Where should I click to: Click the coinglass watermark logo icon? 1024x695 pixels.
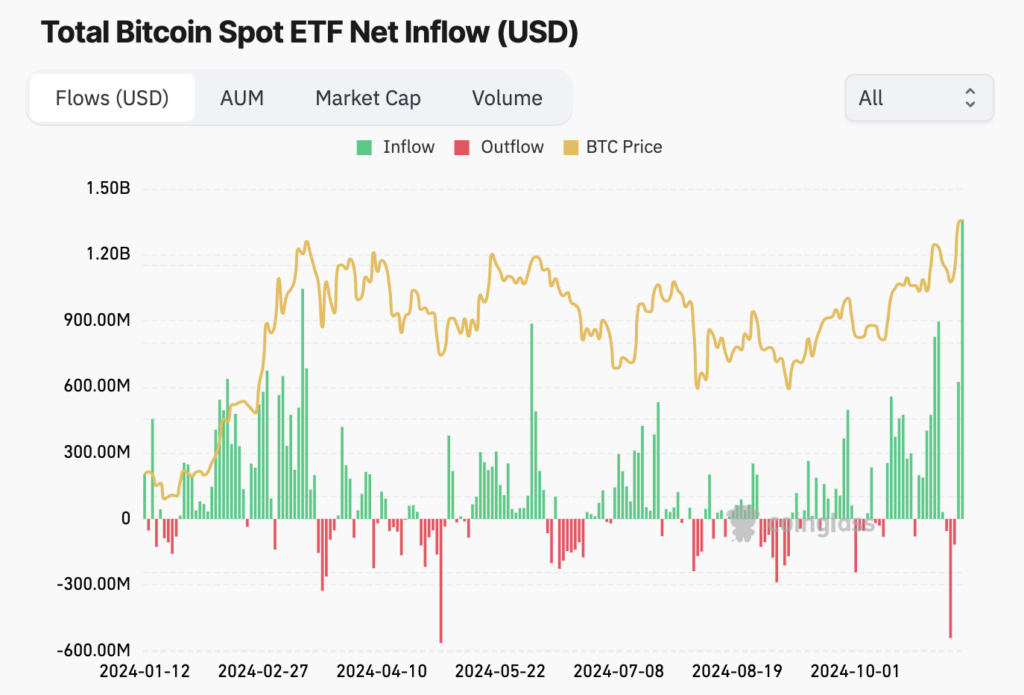coord(743,522)
